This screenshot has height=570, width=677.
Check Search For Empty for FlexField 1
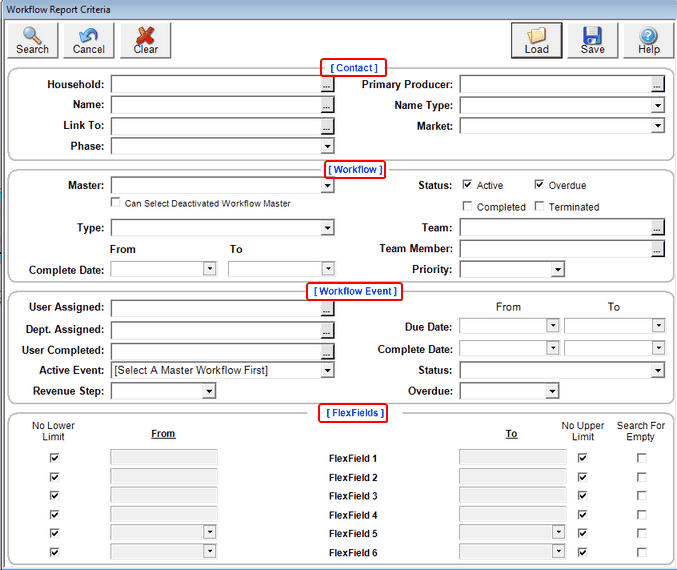tap(642, 458)
